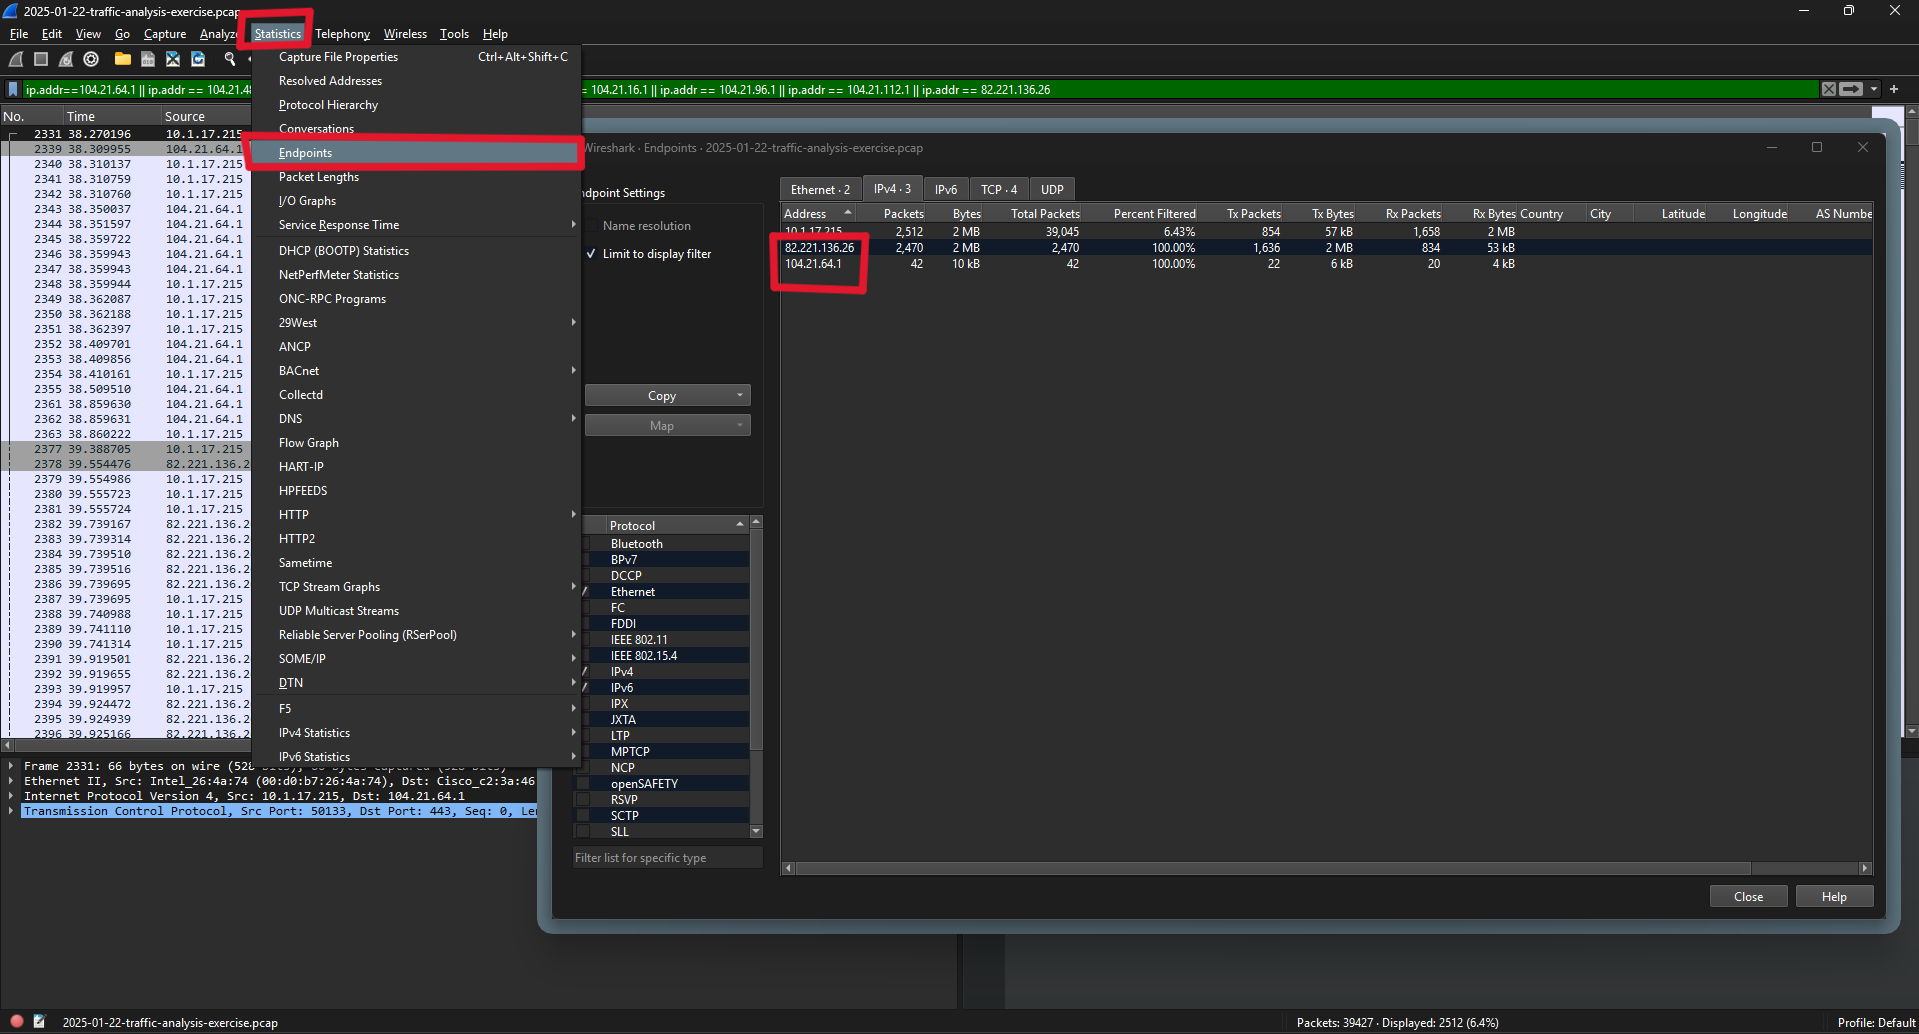This screenshot has height=1034, width=1919.
Task: Click the endpoints table horizontal scrollbar
Action: [x=1270, y=868]
